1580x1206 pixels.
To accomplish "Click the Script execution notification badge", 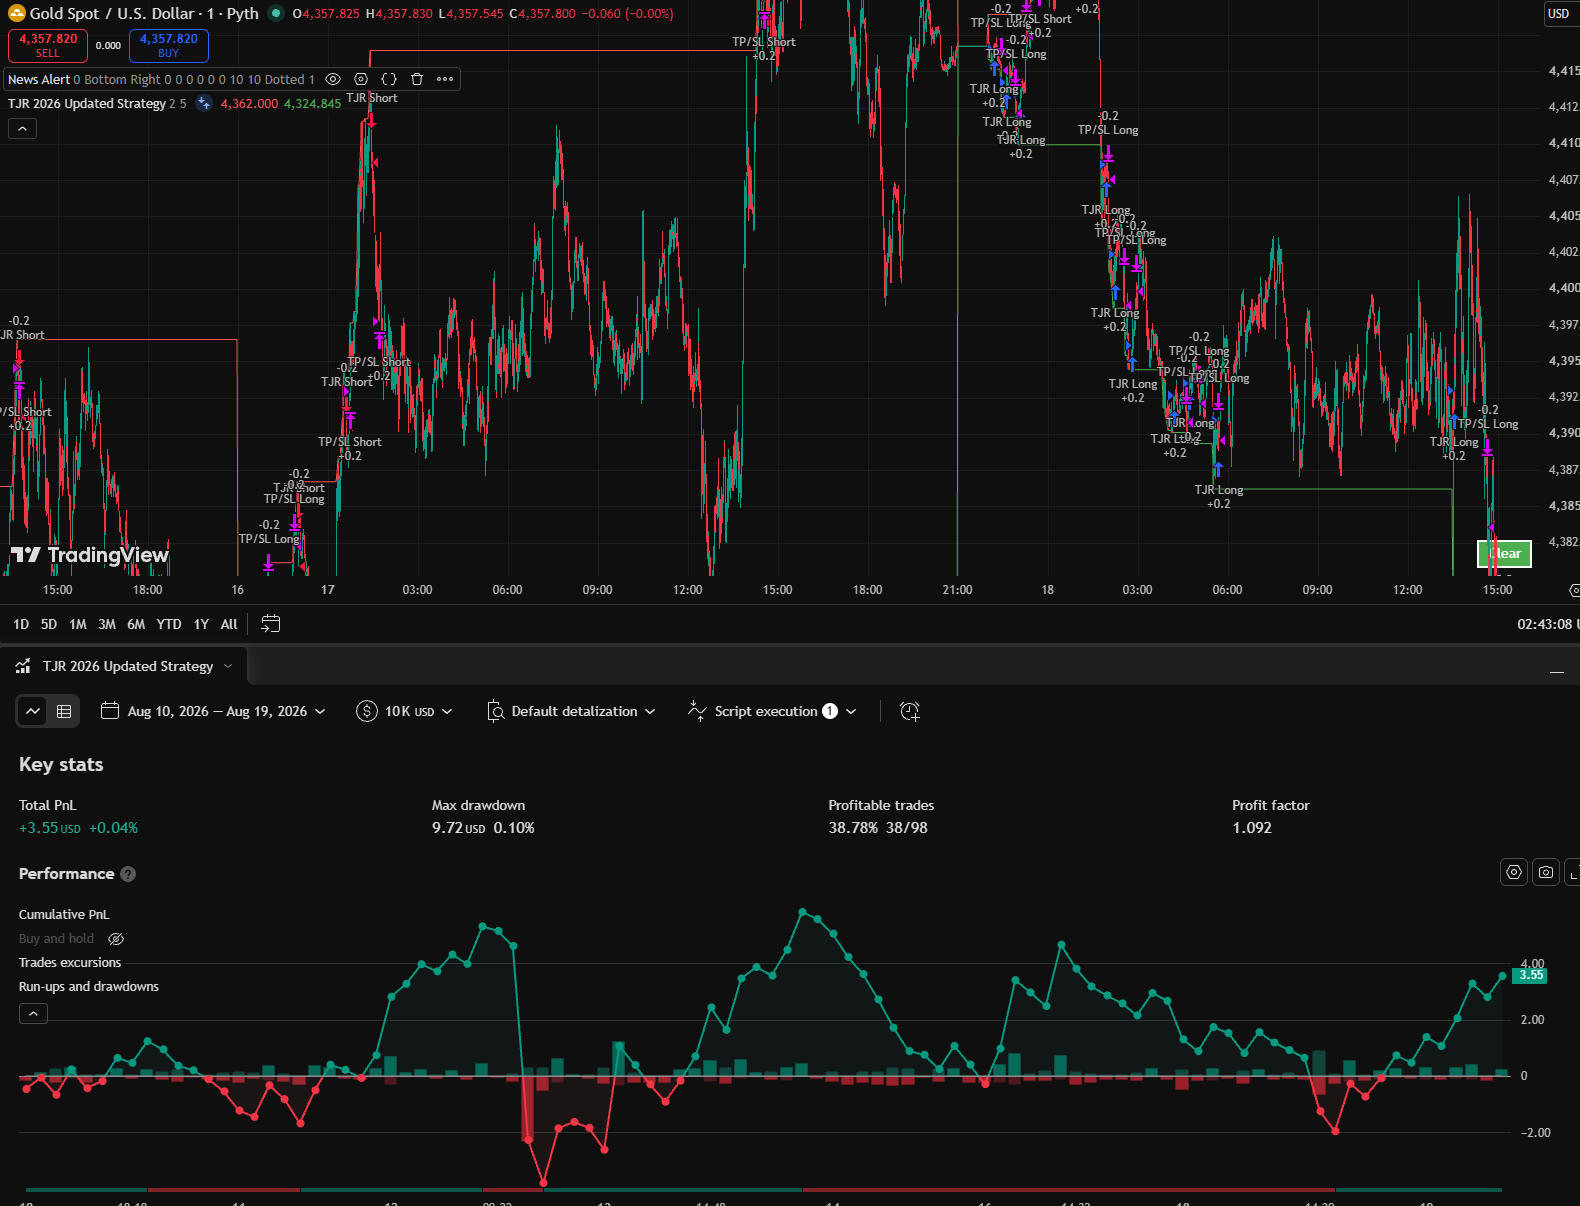I will 830,711.
